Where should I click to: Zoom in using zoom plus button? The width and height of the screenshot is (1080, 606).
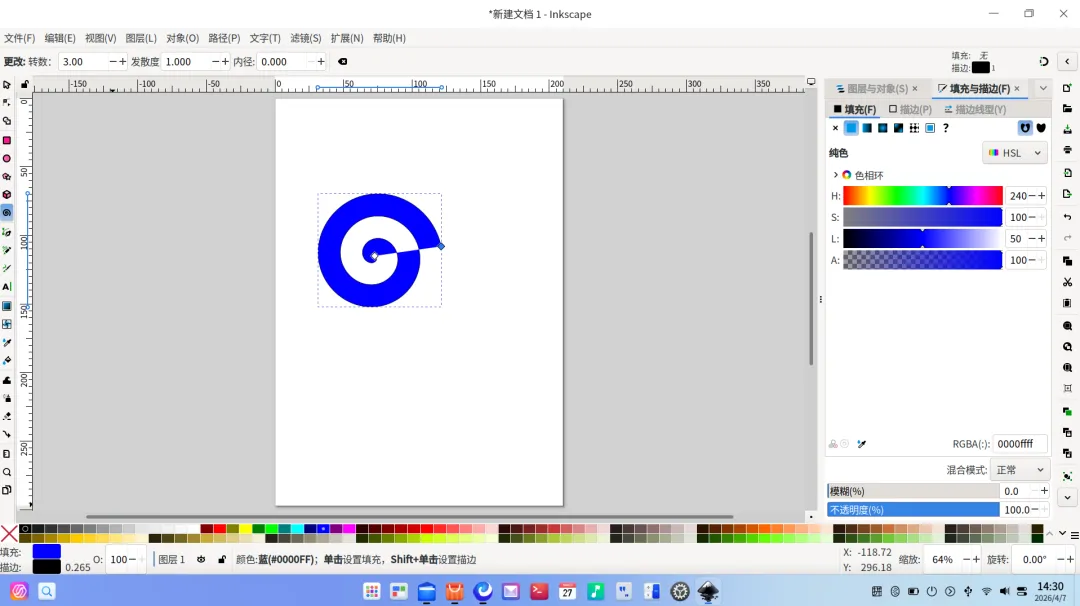(976, 559)
